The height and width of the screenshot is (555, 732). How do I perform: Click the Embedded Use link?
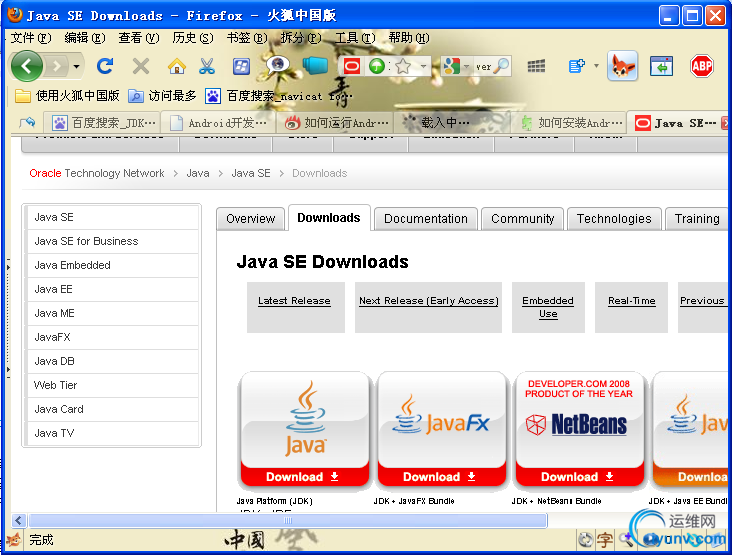coord(548,307)
